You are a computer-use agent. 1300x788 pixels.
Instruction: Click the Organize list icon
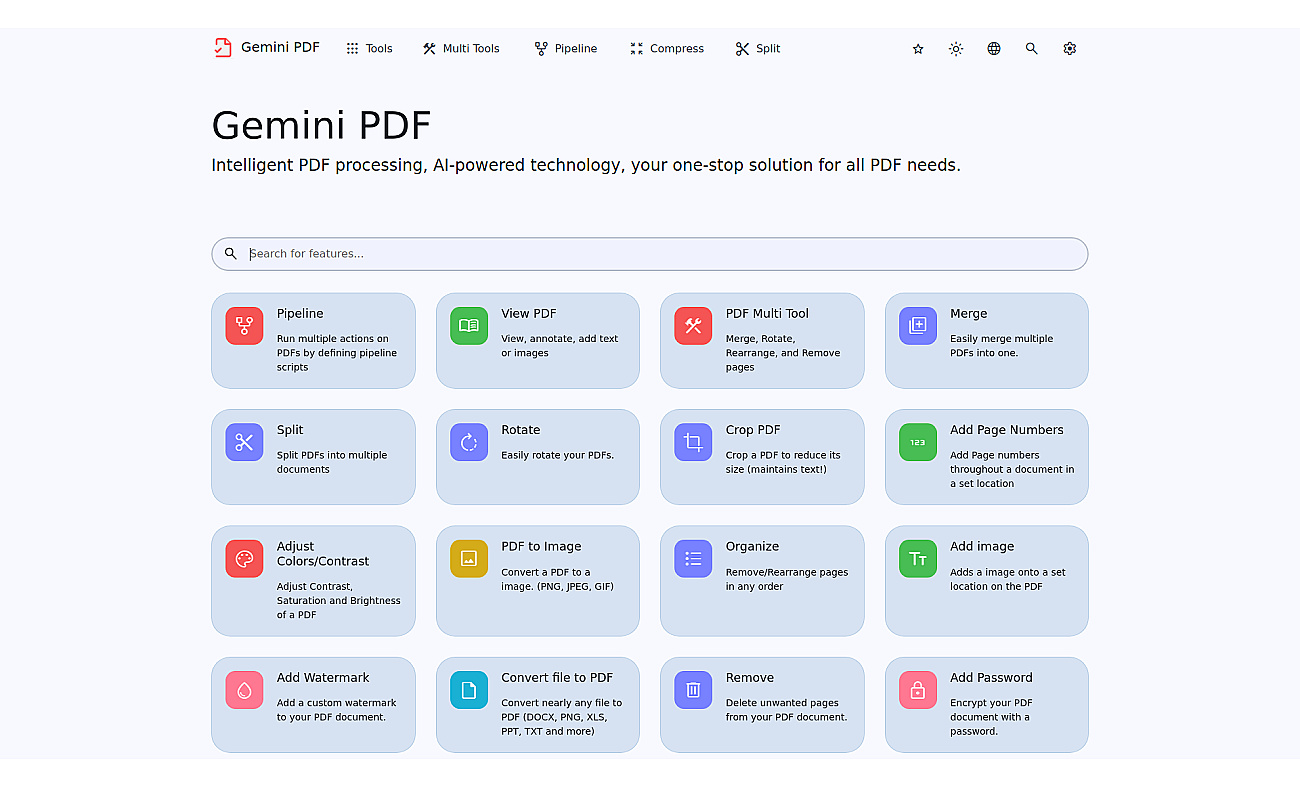click(693, 559)
